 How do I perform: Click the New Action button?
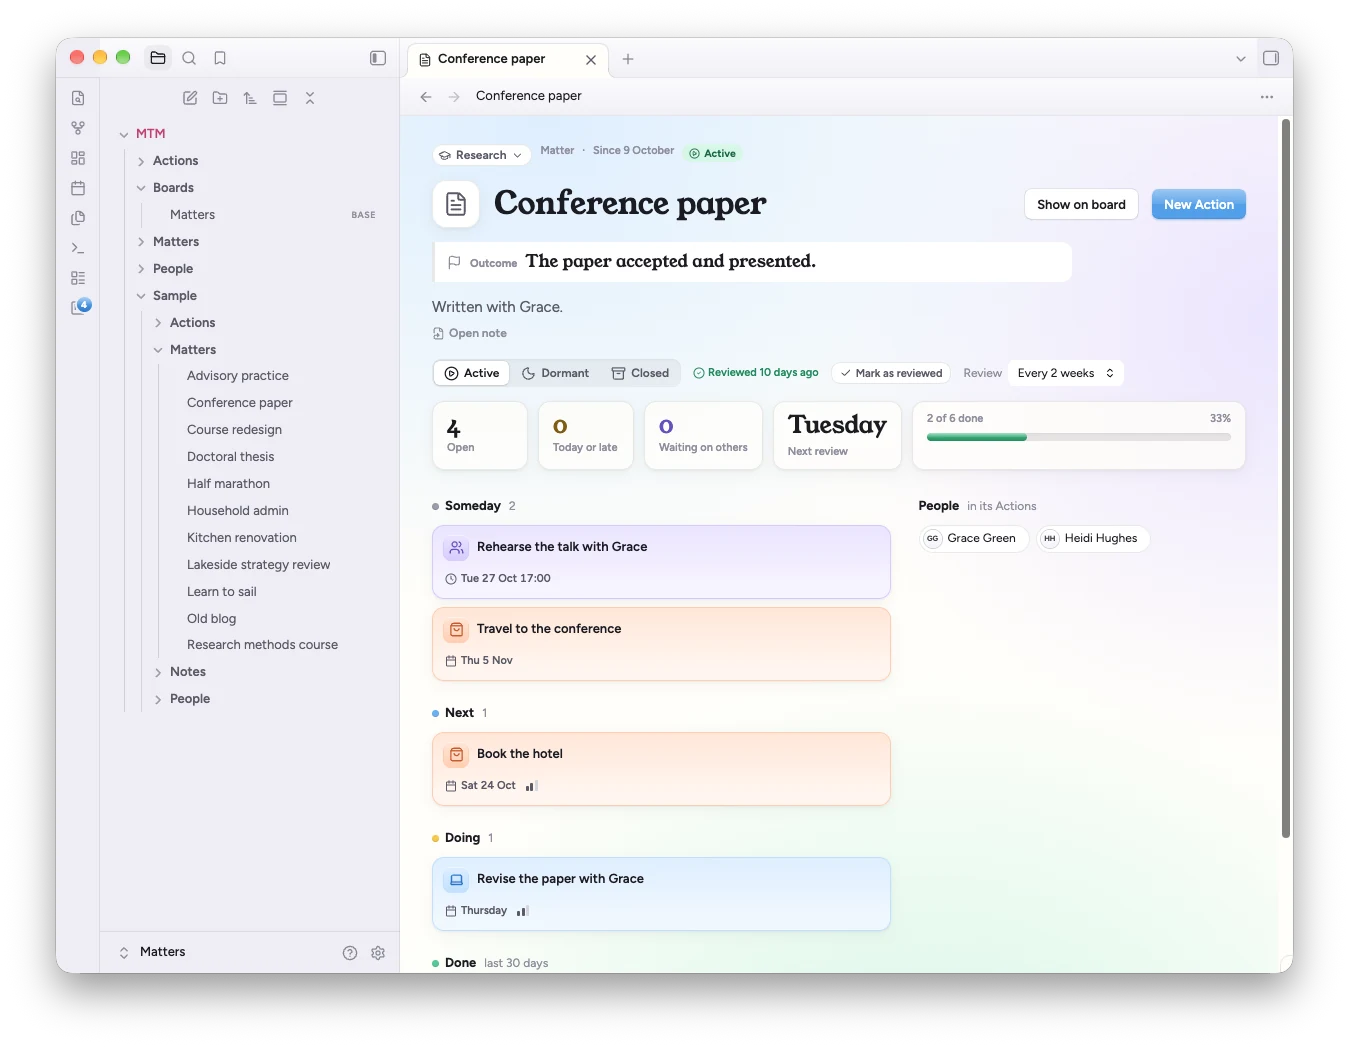pyautogui.click(x=1198, y=204)
